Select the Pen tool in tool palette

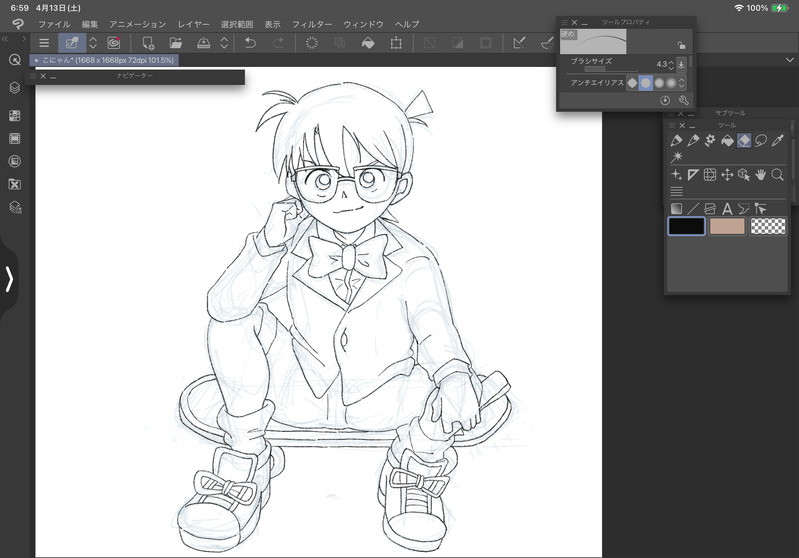pyautogui.click(x=676, y=140)
